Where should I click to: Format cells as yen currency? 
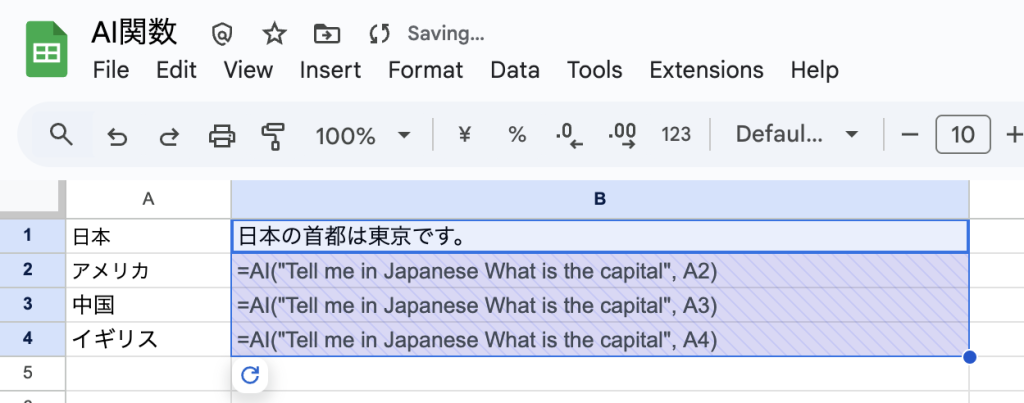click(464, 134)
